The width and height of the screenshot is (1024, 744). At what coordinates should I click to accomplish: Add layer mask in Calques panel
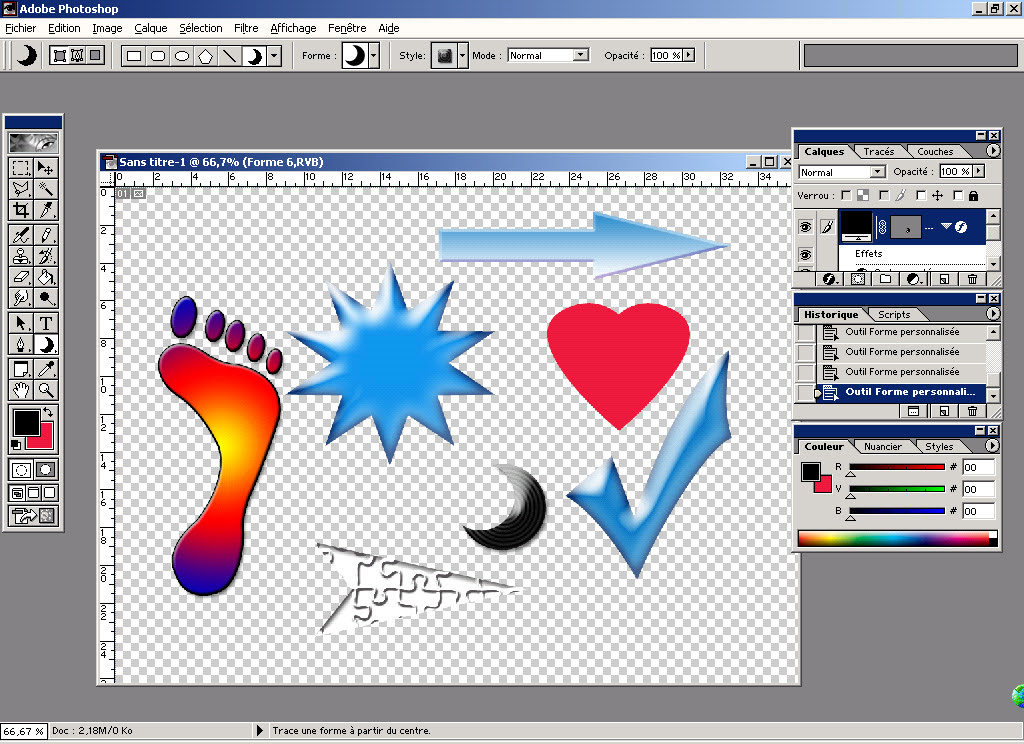[x=858, y=279]
